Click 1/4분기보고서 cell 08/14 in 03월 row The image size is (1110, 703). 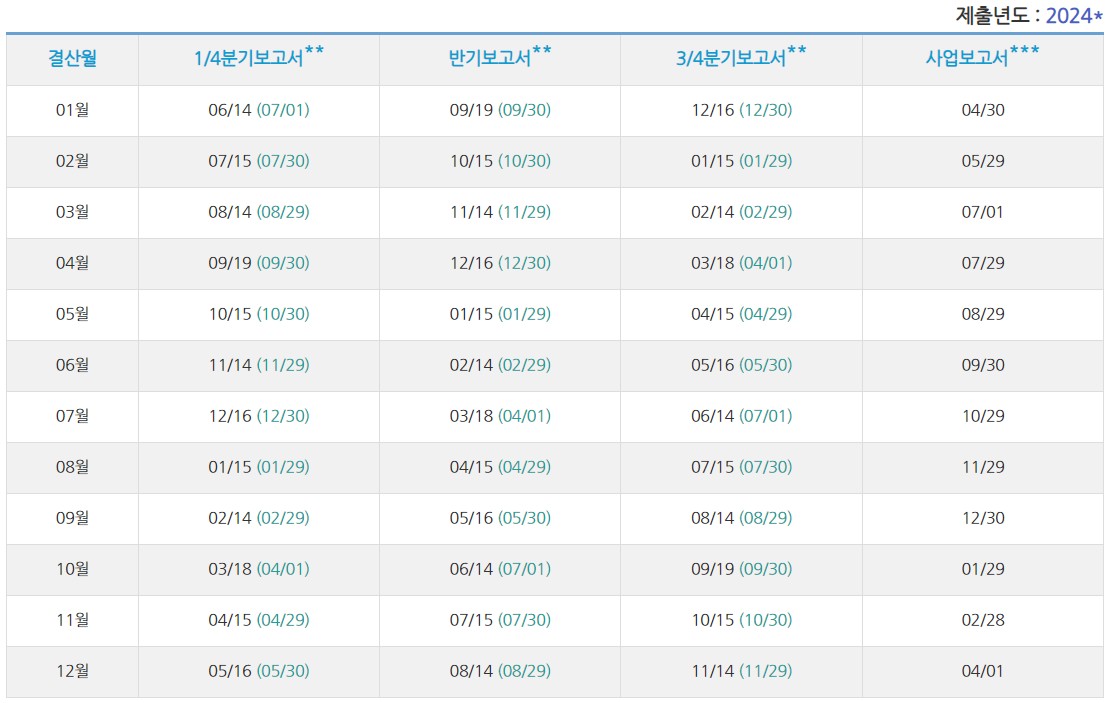point(259,212)
